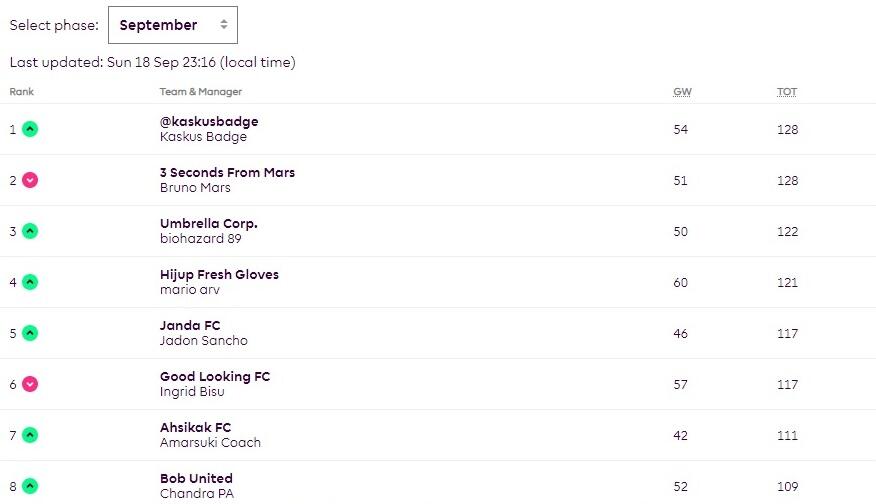Open Umbrella Corp. team page

pos(209,224)
